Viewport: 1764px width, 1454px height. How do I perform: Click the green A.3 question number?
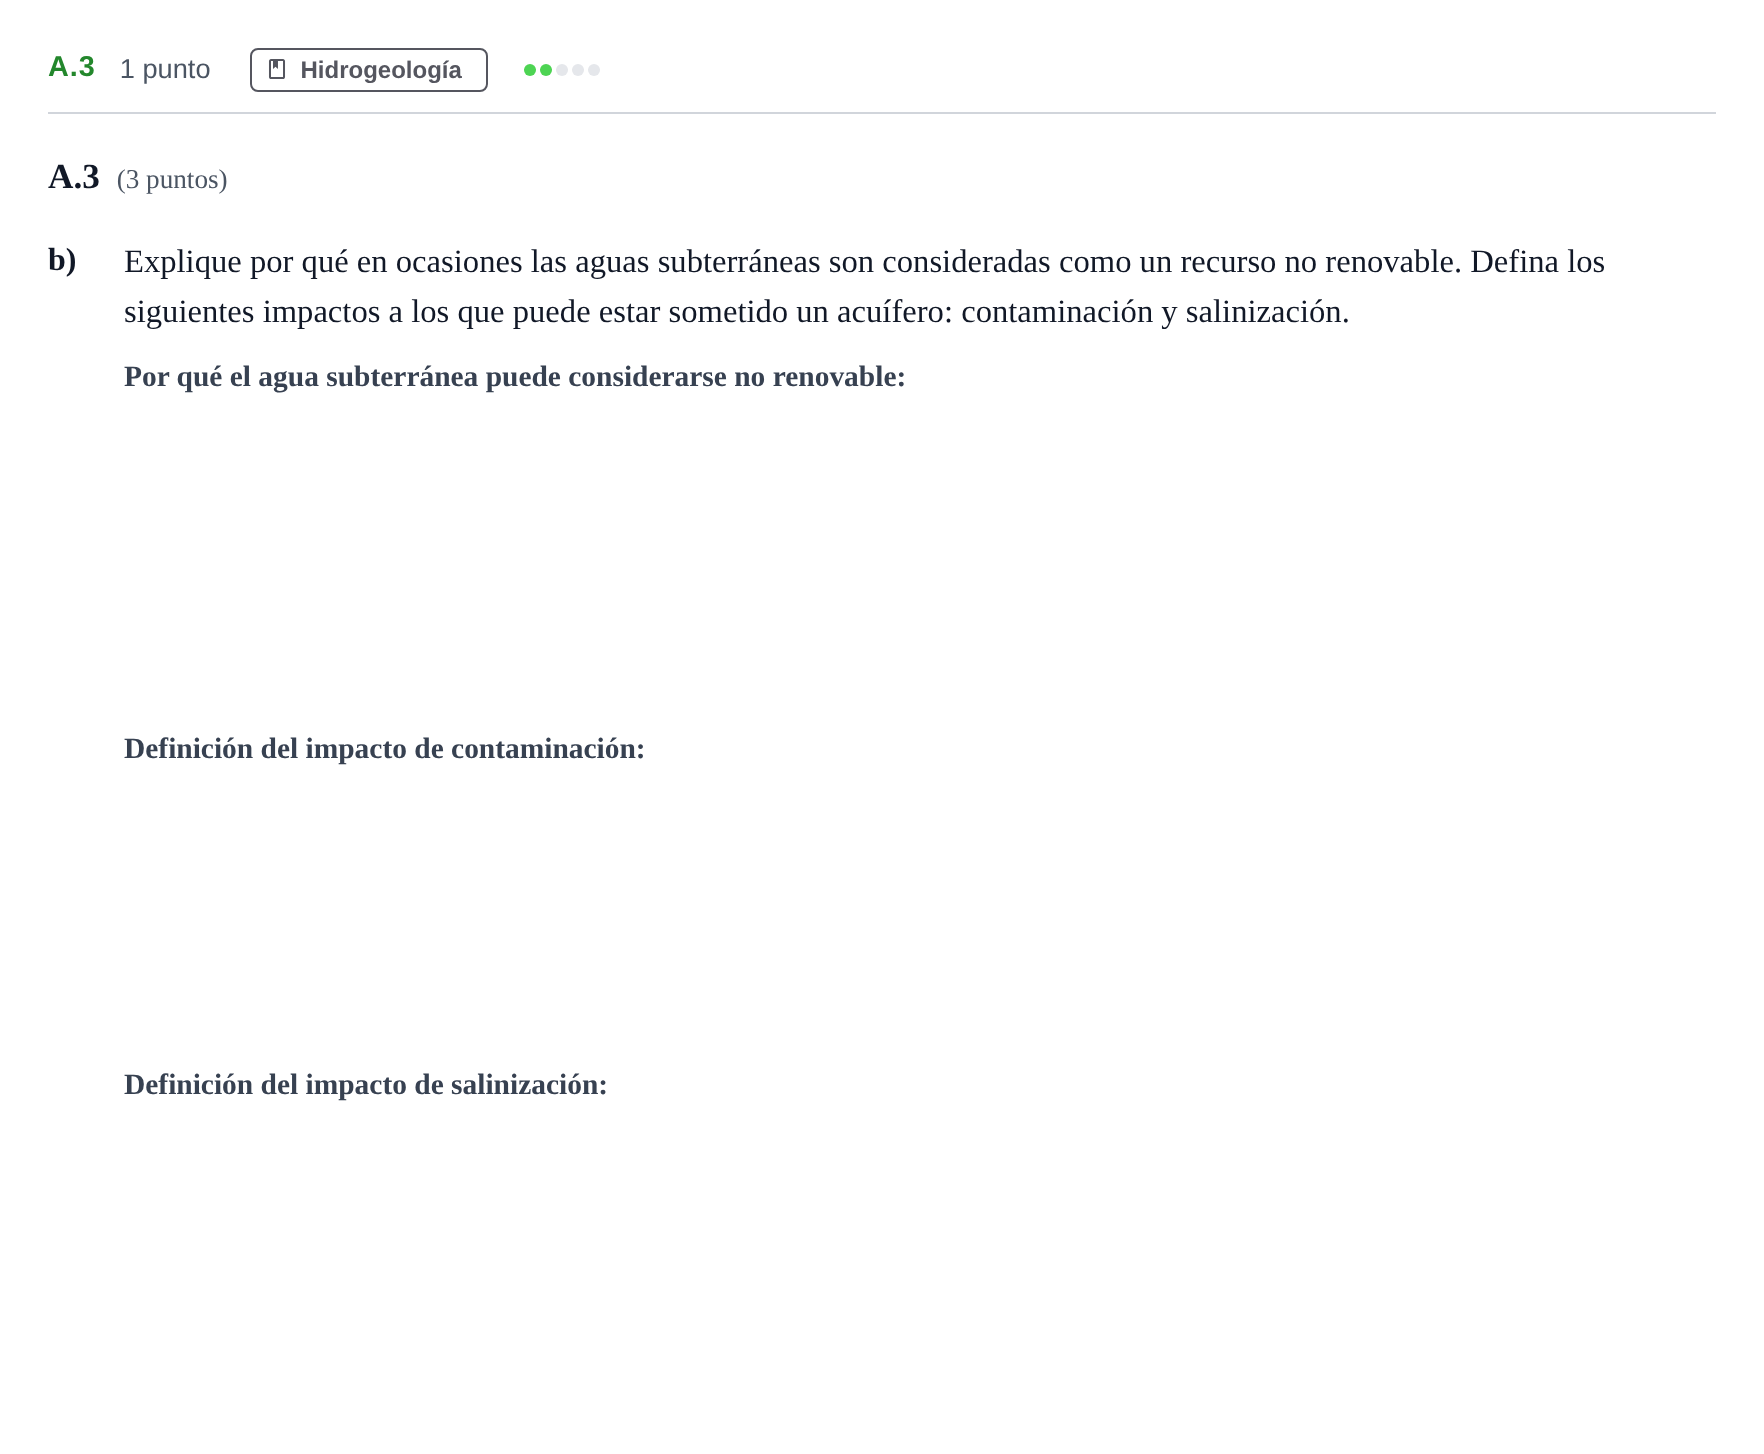pos(71,67)
